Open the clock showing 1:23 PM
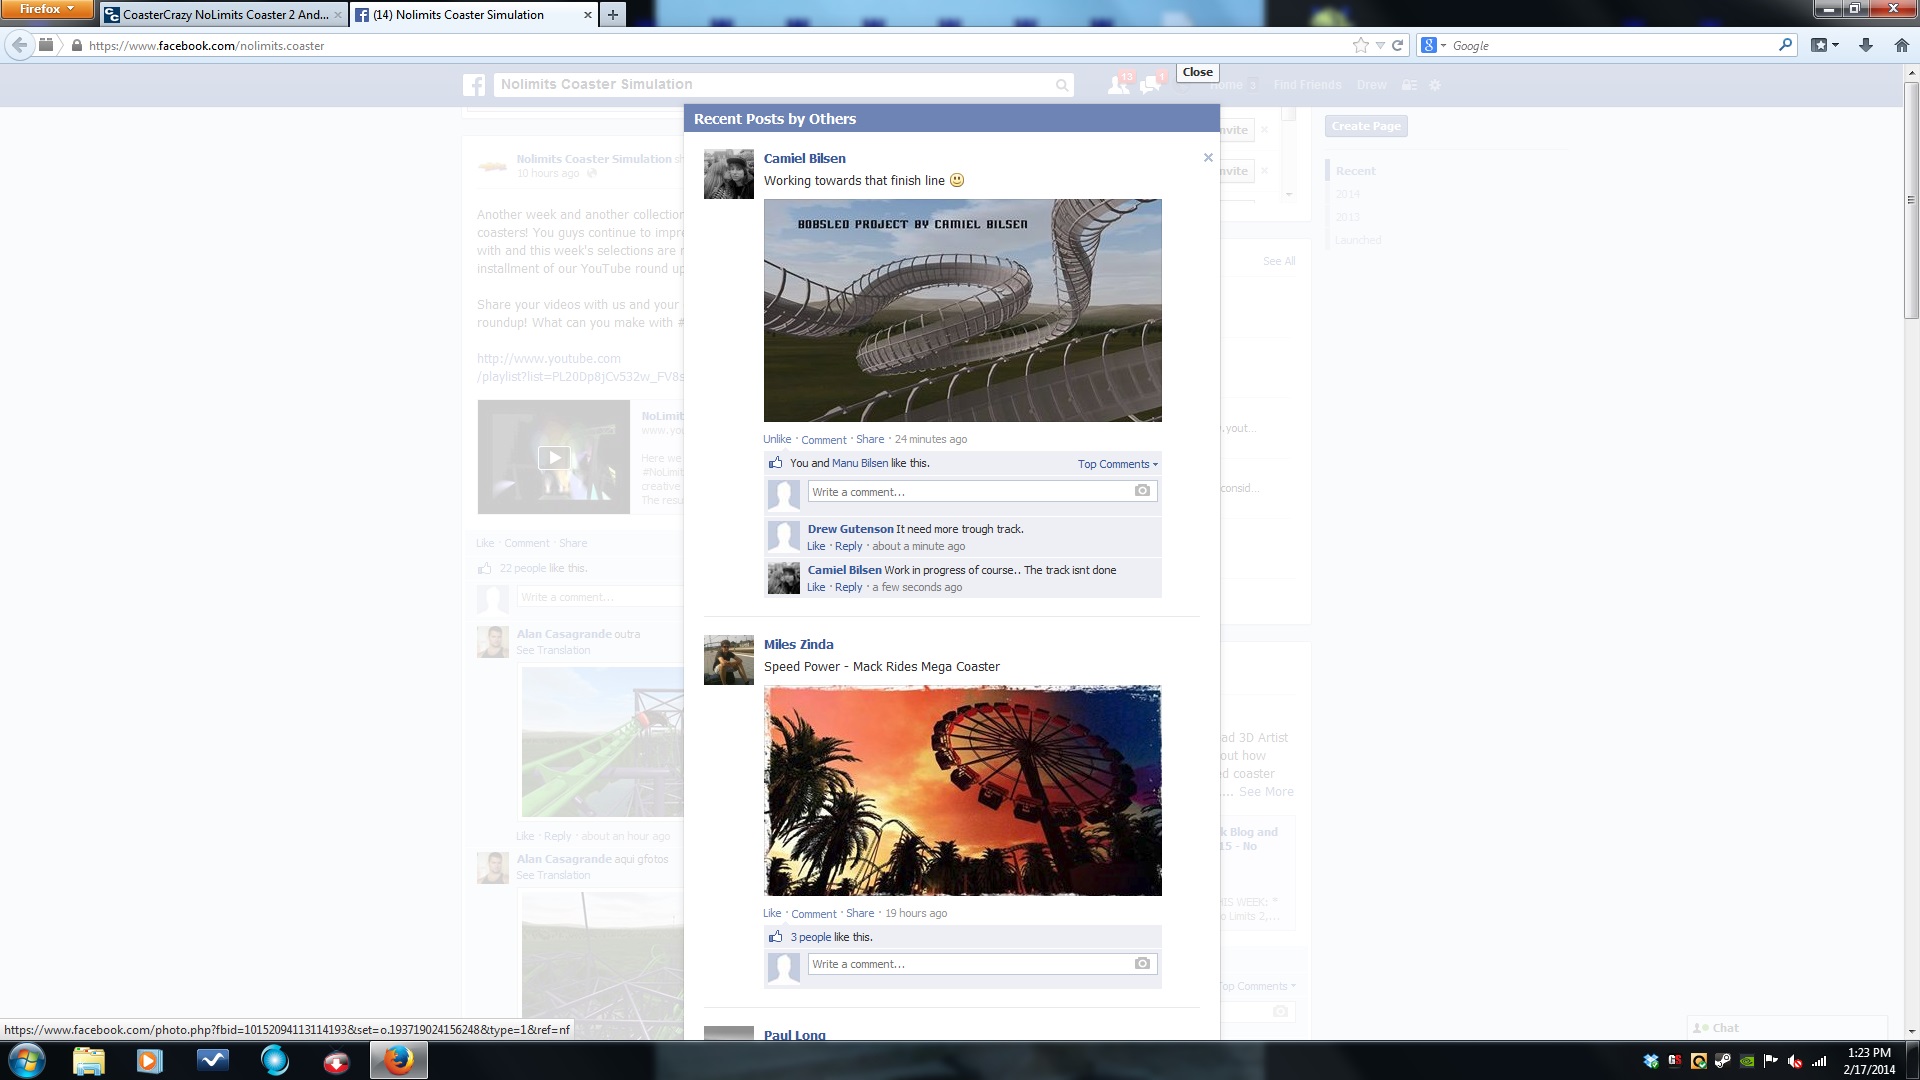 point(1869,1061)
